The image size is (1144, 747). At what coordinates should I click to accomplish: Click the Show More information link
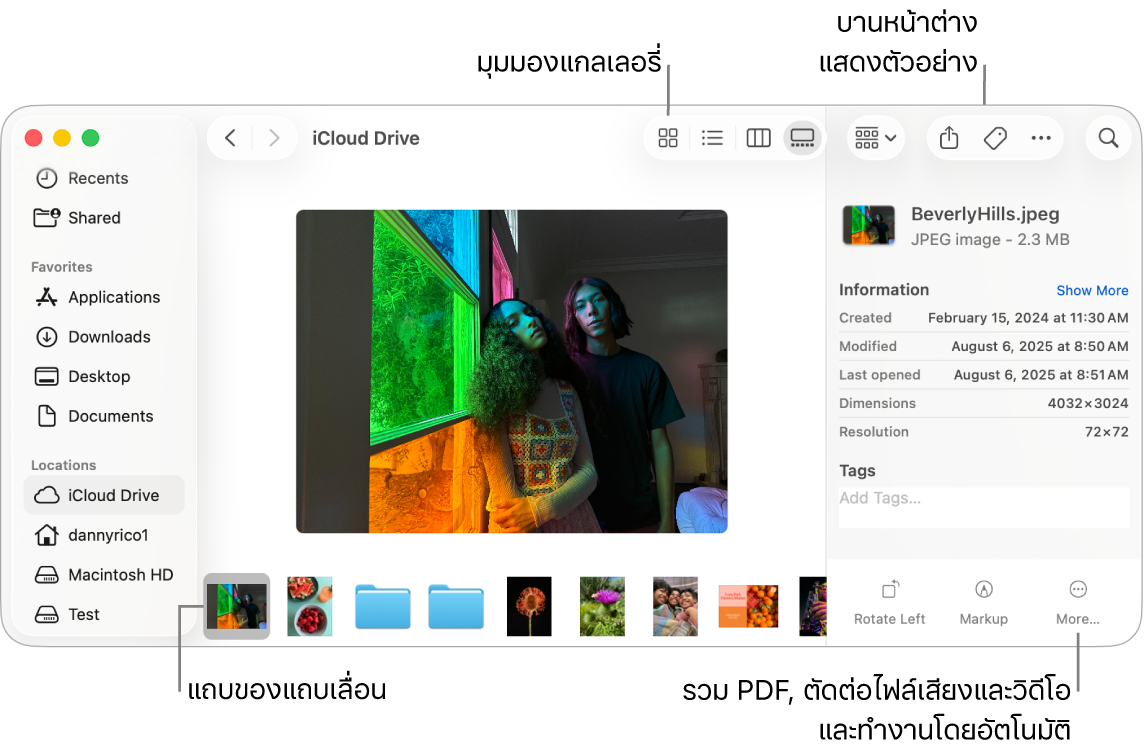pos(1092,290)
